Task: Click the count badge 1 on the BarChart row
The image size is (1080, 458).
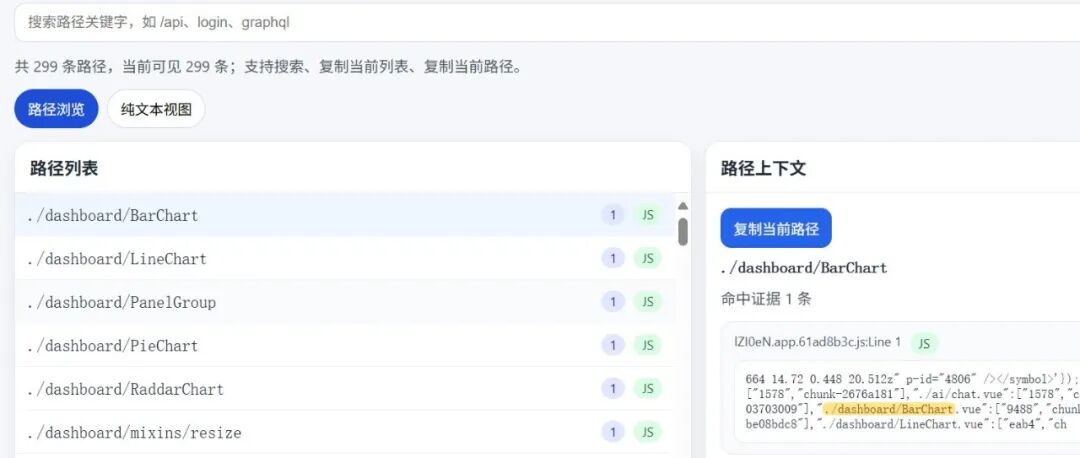Action: tap(612, 215)
